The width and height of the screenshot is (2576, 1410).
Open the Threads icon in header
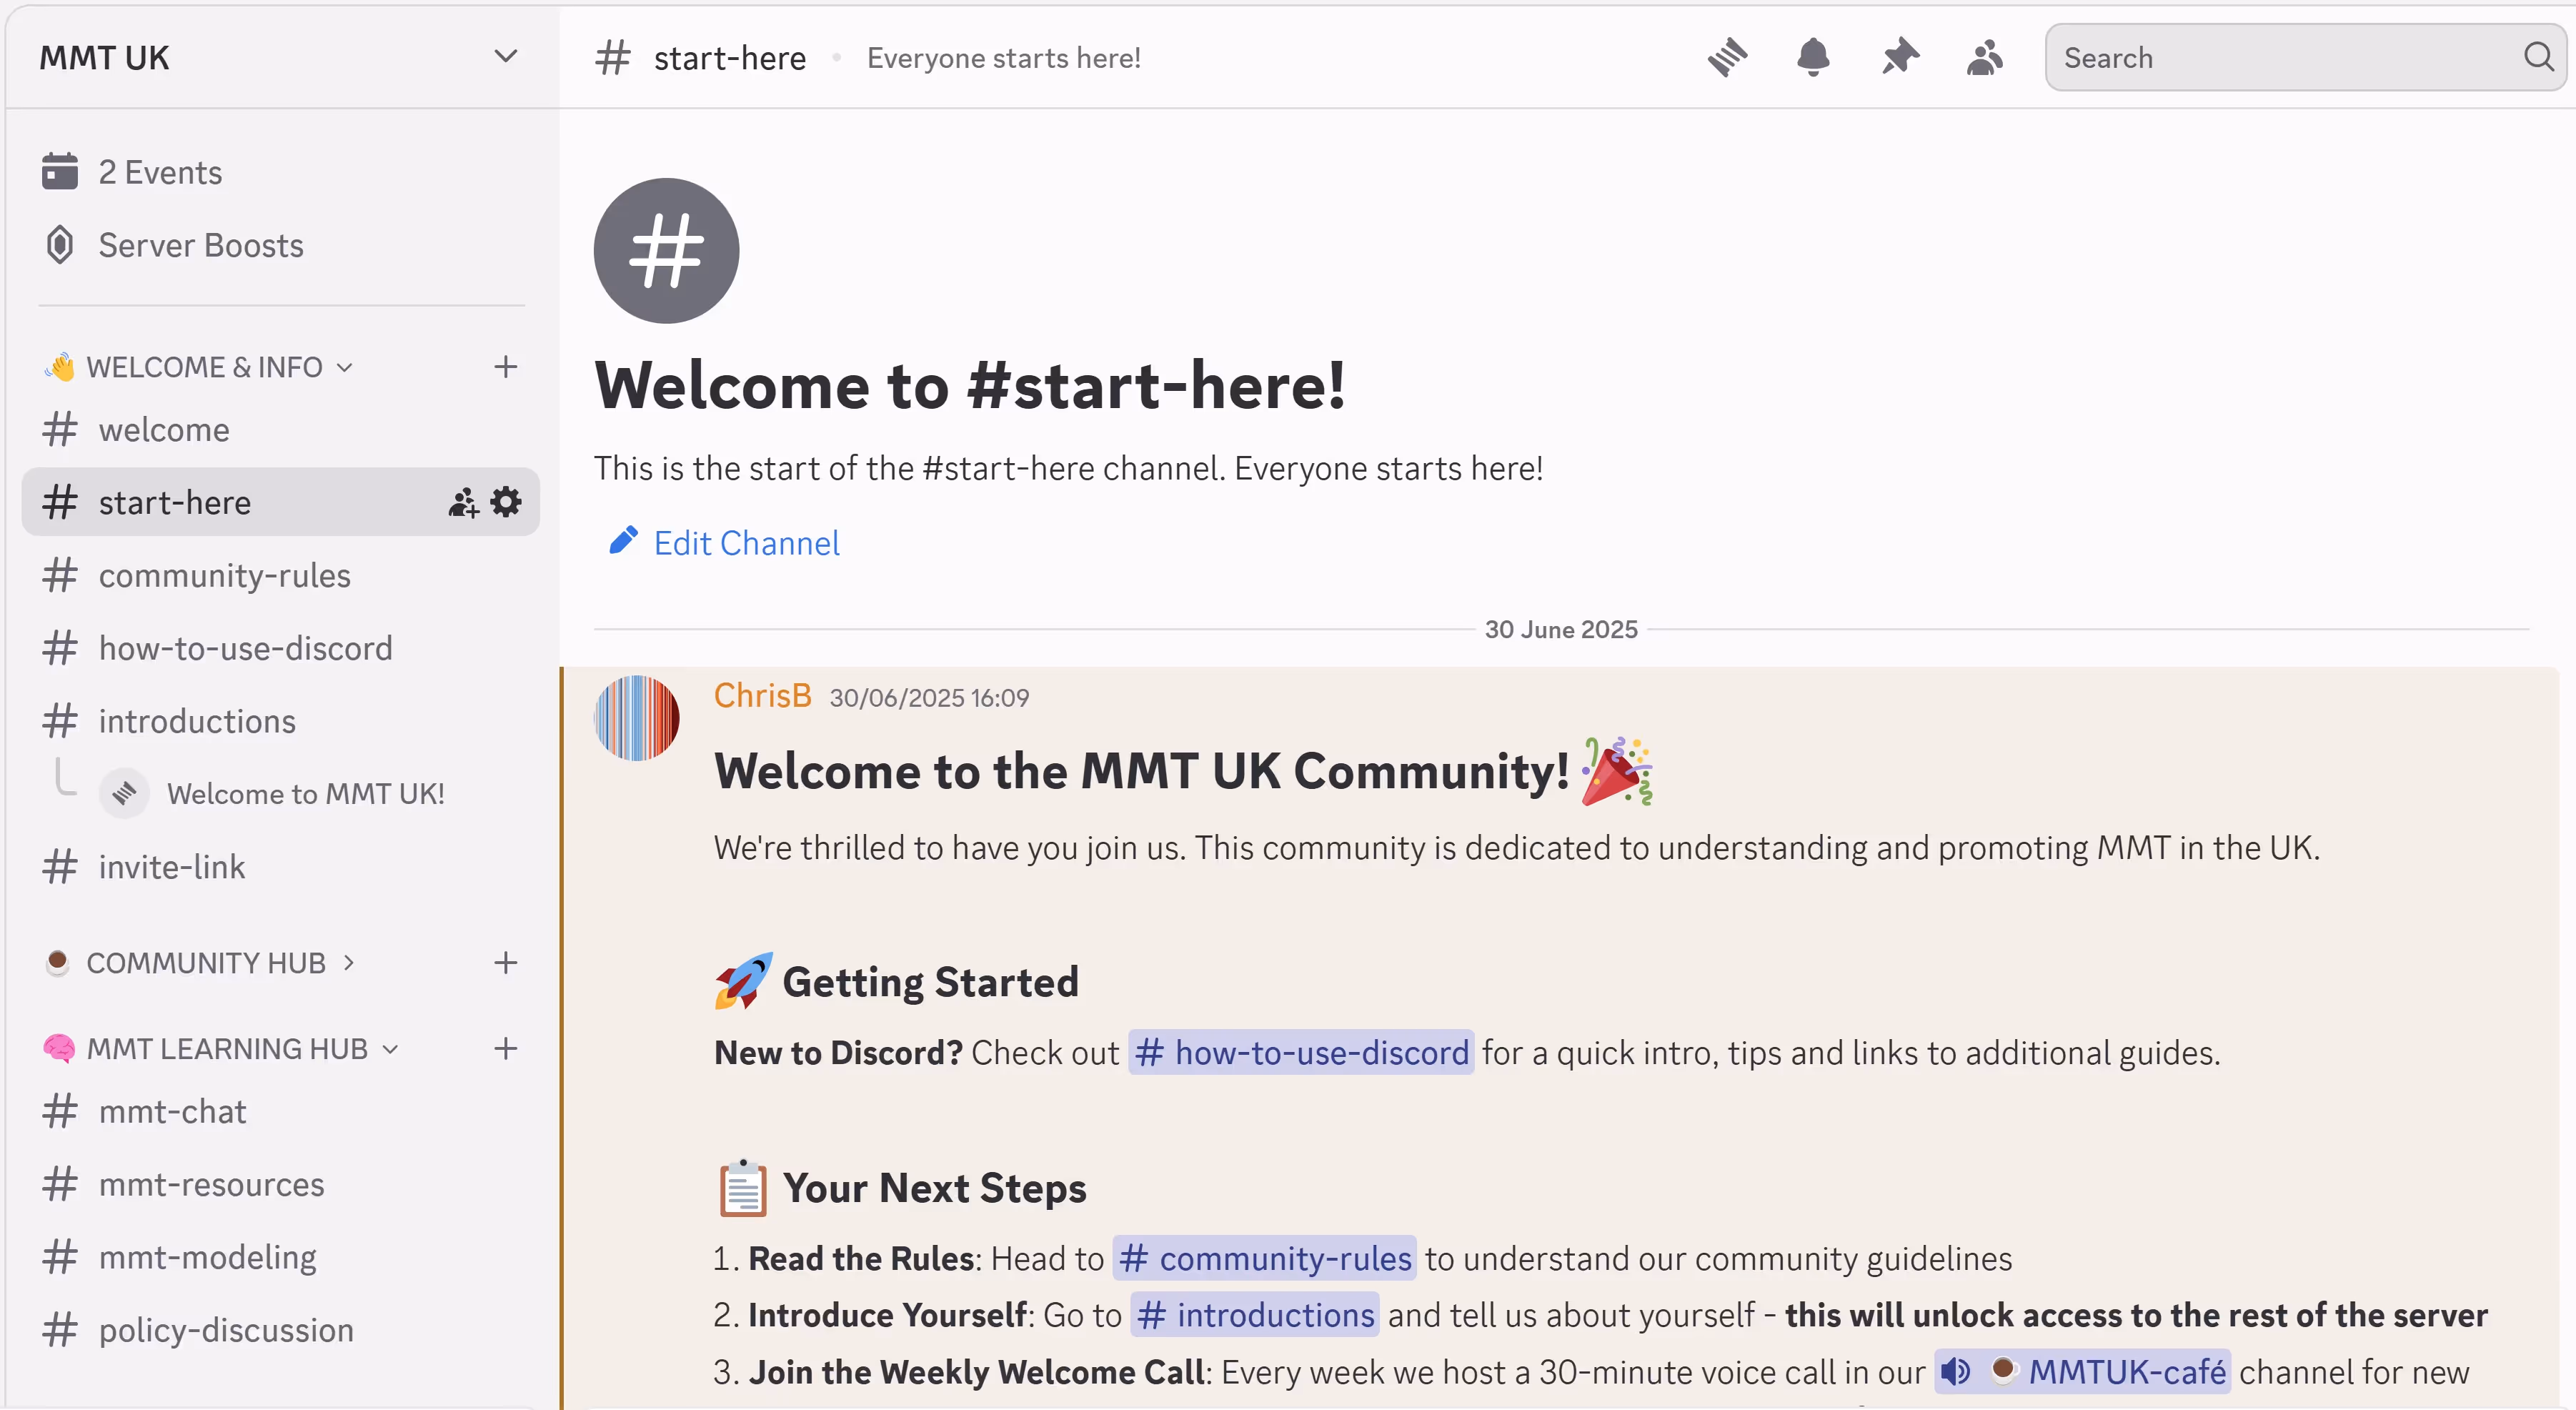point(1727,57)
